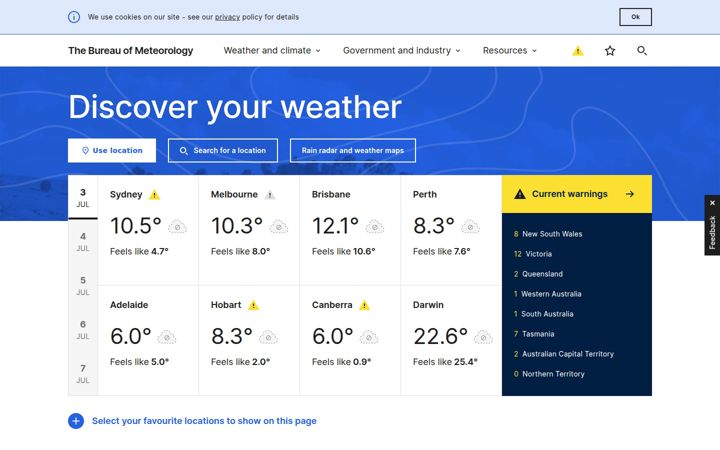Select the 6 JUL date tab
This screenshot has width=720, height=450.
tap(83, 330)
